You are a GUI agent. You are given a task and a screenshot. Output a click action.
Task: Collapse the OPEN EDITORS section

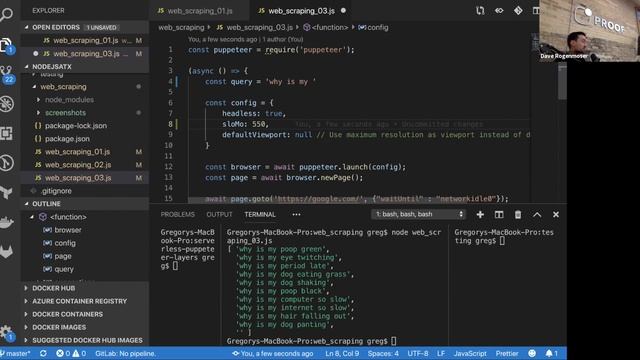(27, 27)
